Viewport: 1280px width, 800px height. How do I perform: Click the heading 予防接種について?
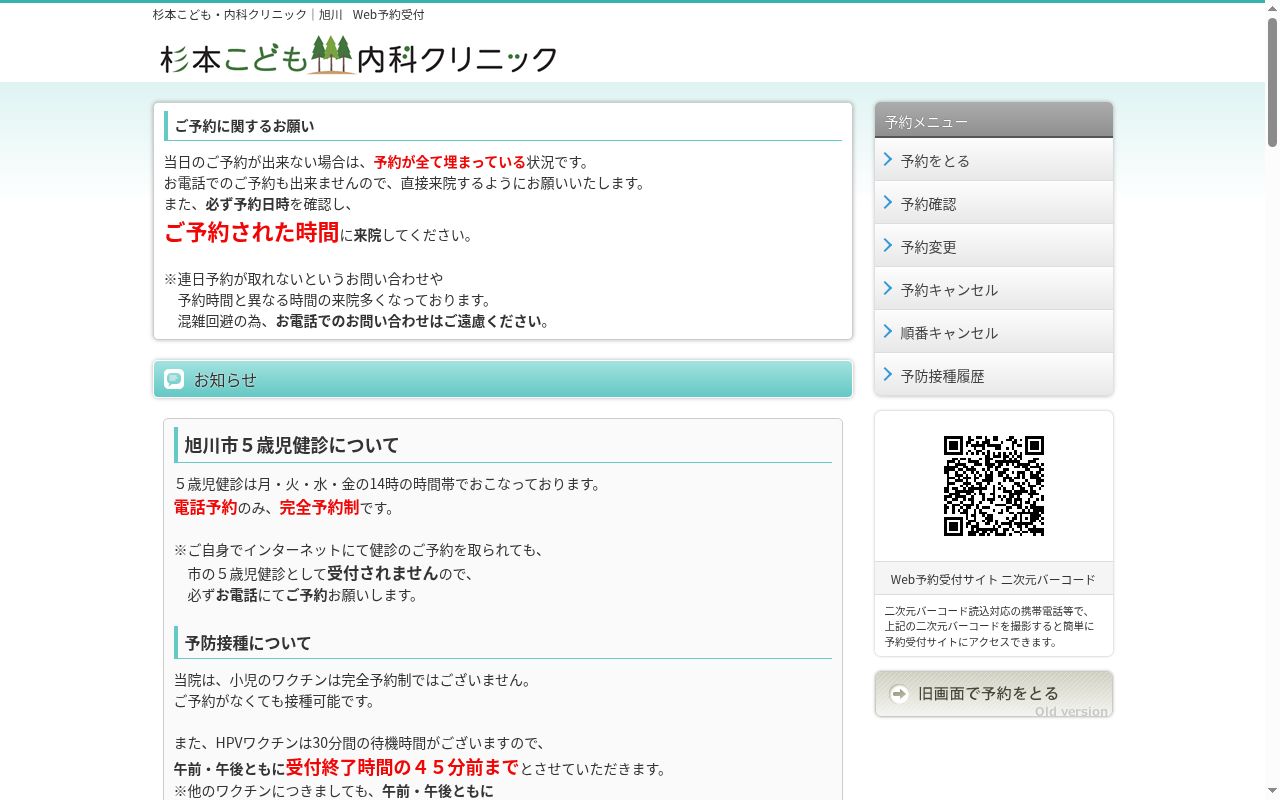click(x=248, y=643)
